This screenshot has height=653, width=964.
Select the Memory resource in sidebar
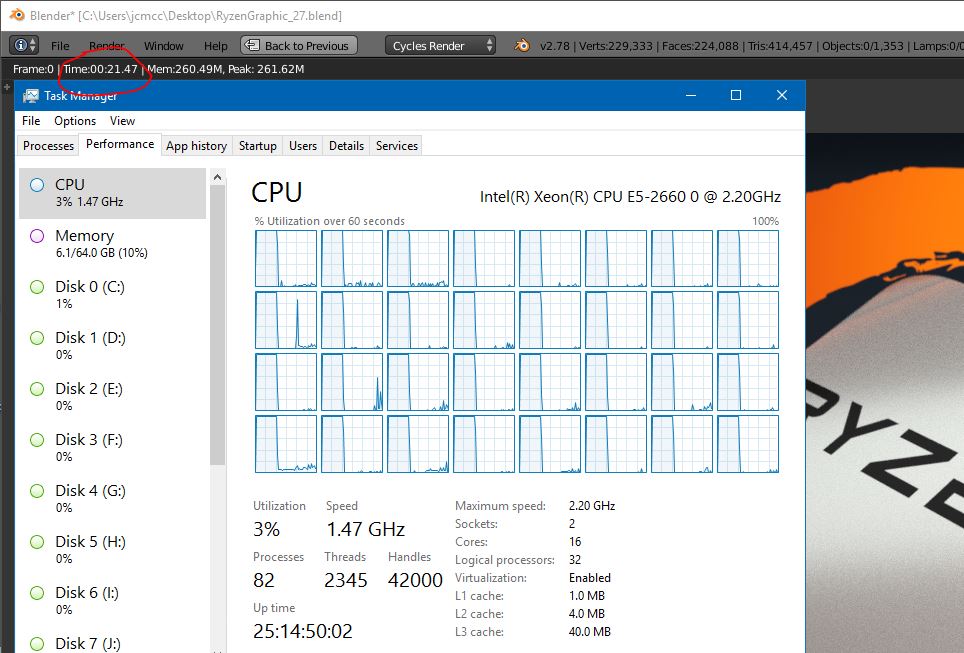tap(113, 243)
